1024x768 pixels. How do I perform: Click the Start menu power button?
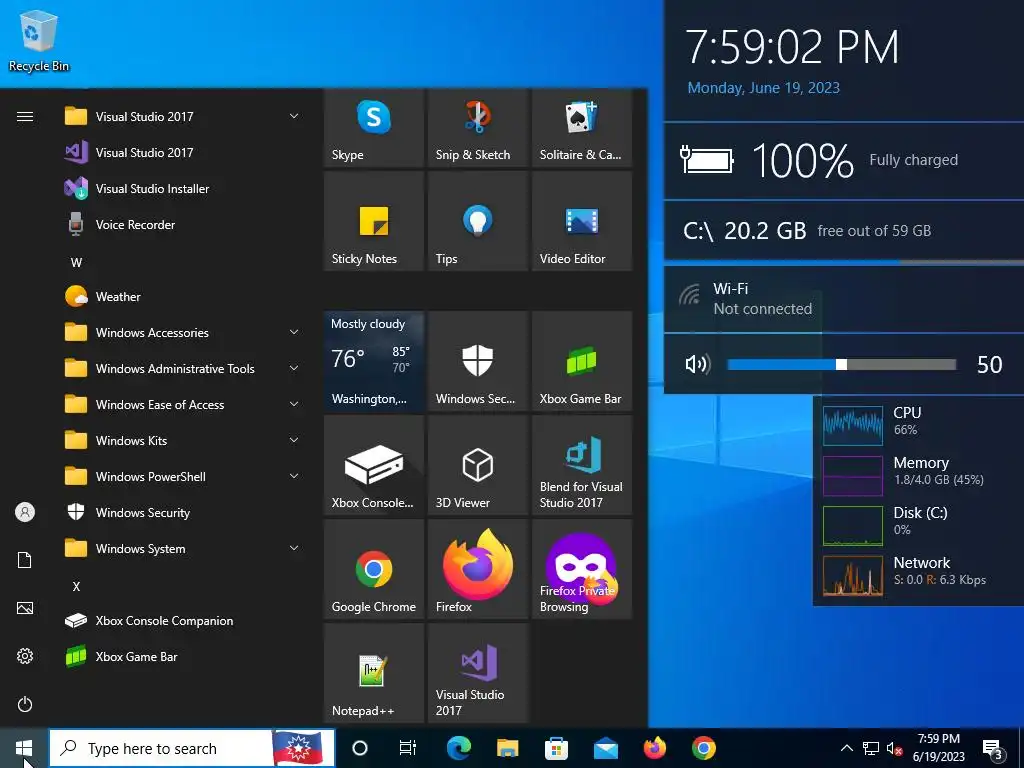25,704
